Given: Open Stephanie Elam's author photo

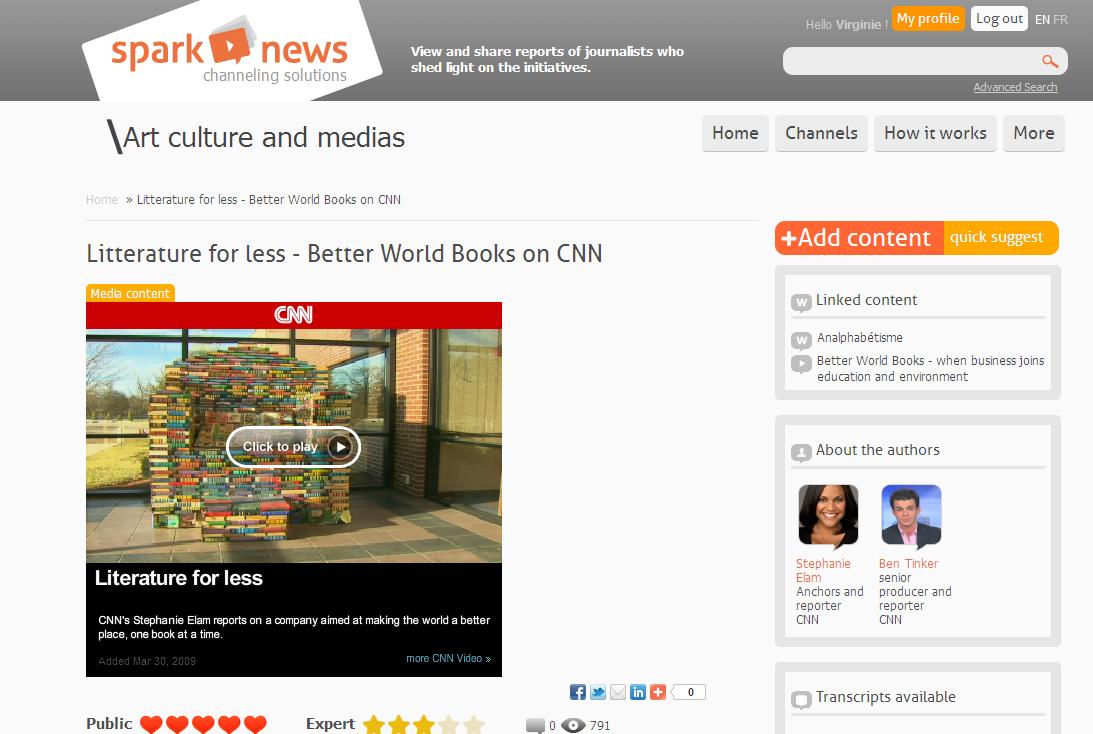Looking at the screenshot, I should pos(828,516).
